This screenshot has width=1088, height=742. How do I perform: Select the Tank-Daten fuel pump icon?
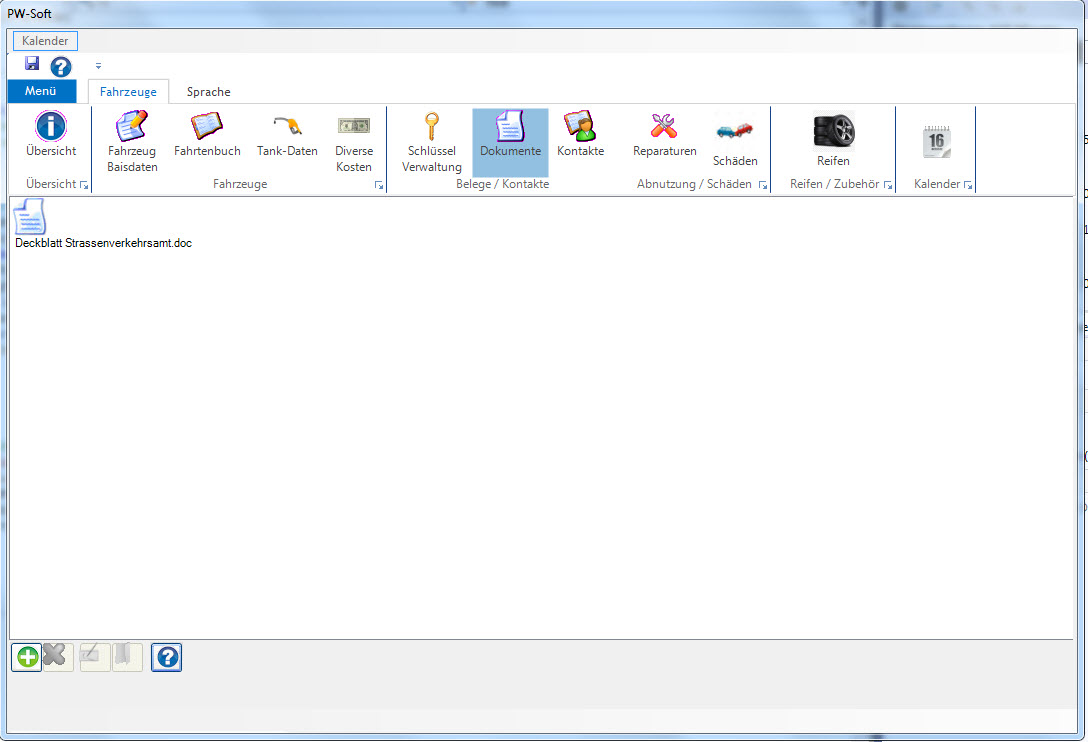coord(287,127)
